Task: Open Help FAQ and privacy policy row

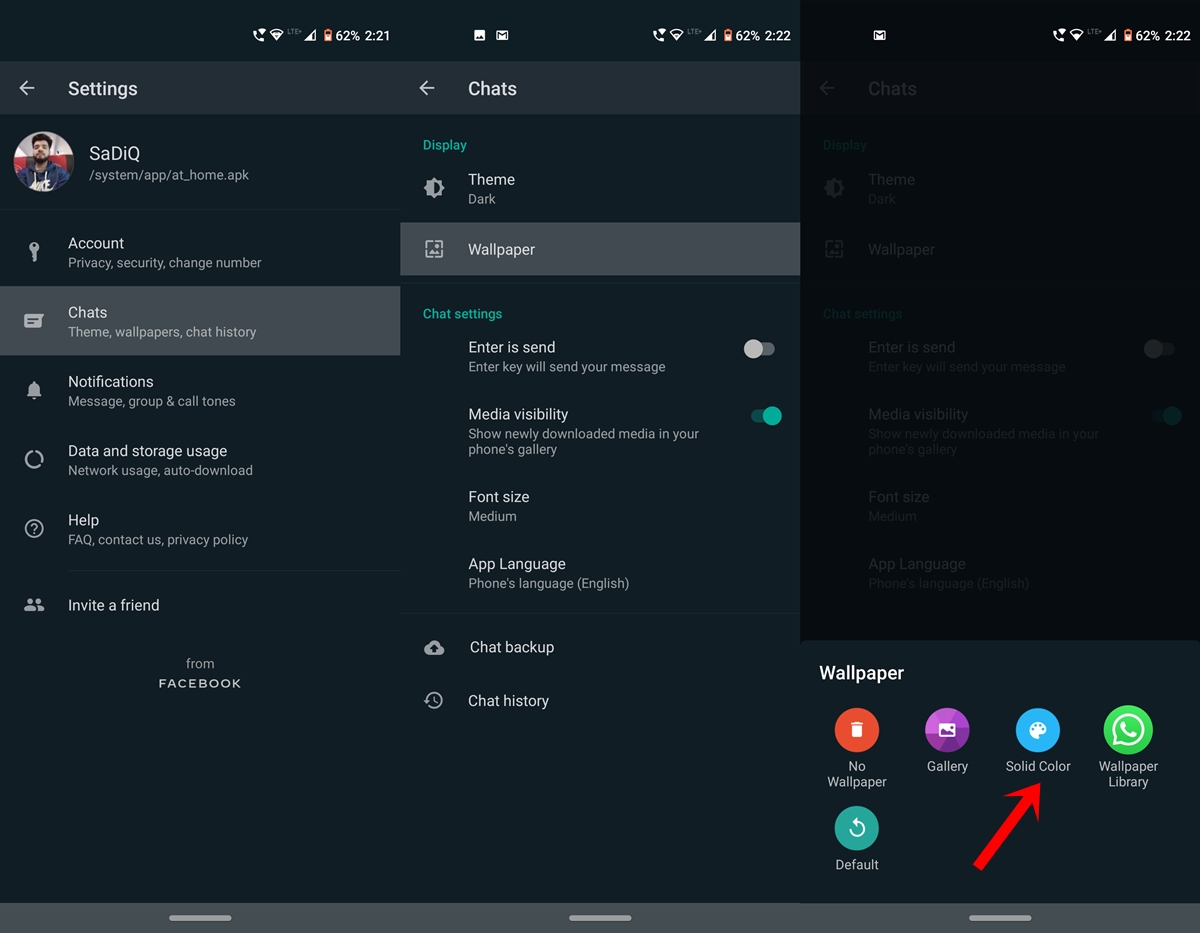Action: pos(200,529)
